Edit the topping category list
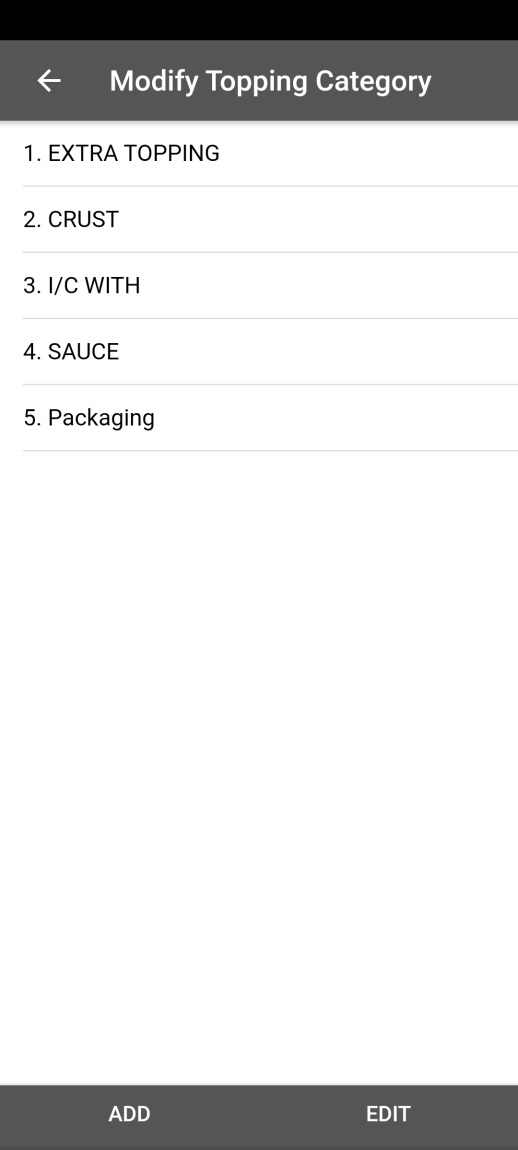Screen dimensions: 518x1150 click(x=388, y=1113)
